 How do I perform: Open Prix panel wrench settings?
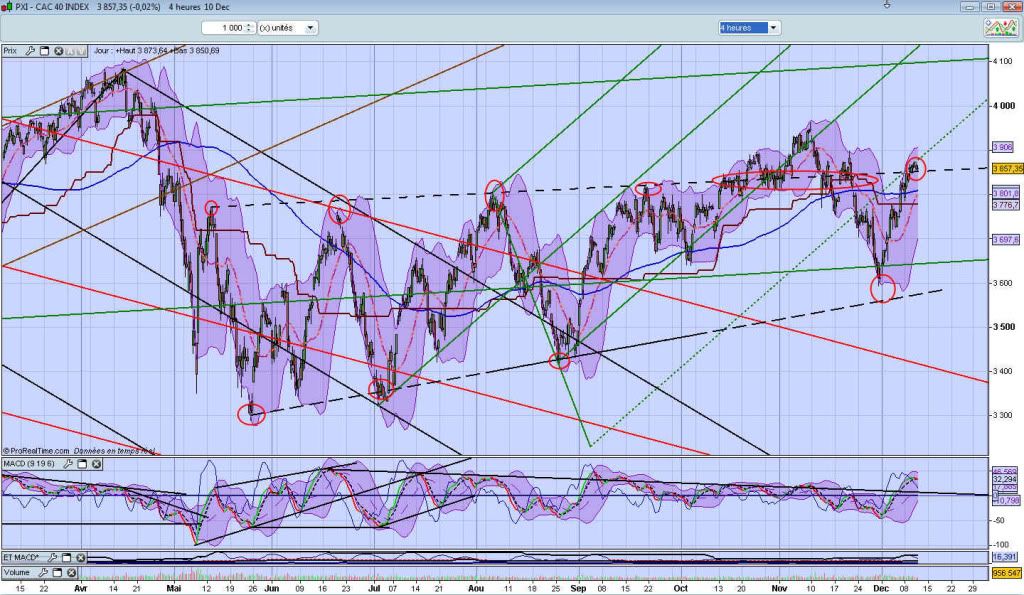pos(30,50)
